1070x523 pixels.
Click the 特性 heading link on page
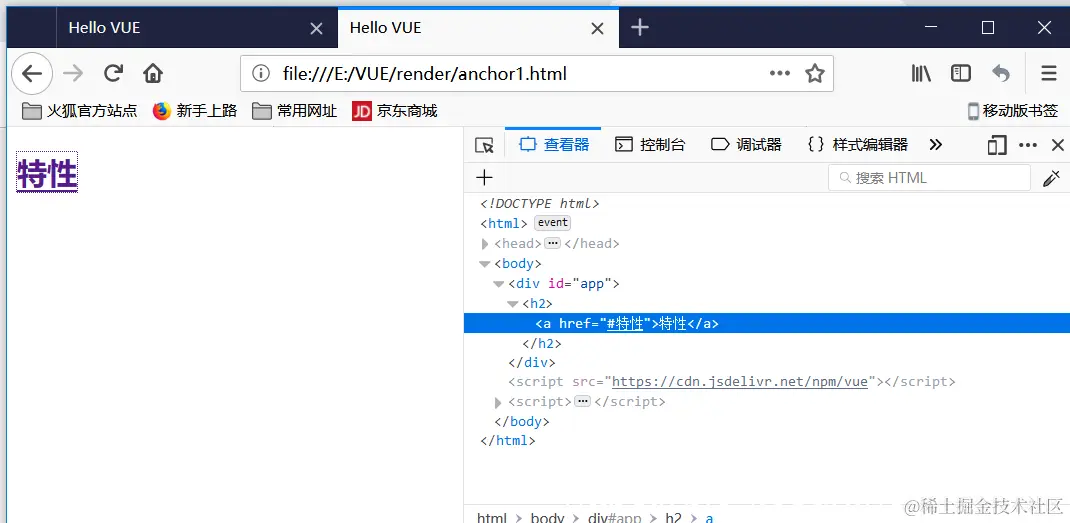pos(47,173)
